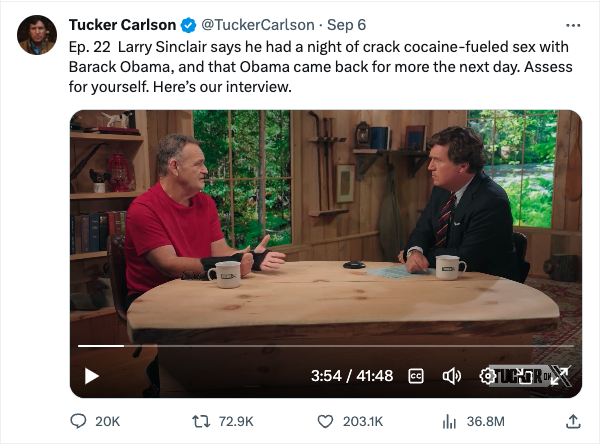Click the blue verified badge
This screenshot has width=601, height=444.
[x=188, y=25]
